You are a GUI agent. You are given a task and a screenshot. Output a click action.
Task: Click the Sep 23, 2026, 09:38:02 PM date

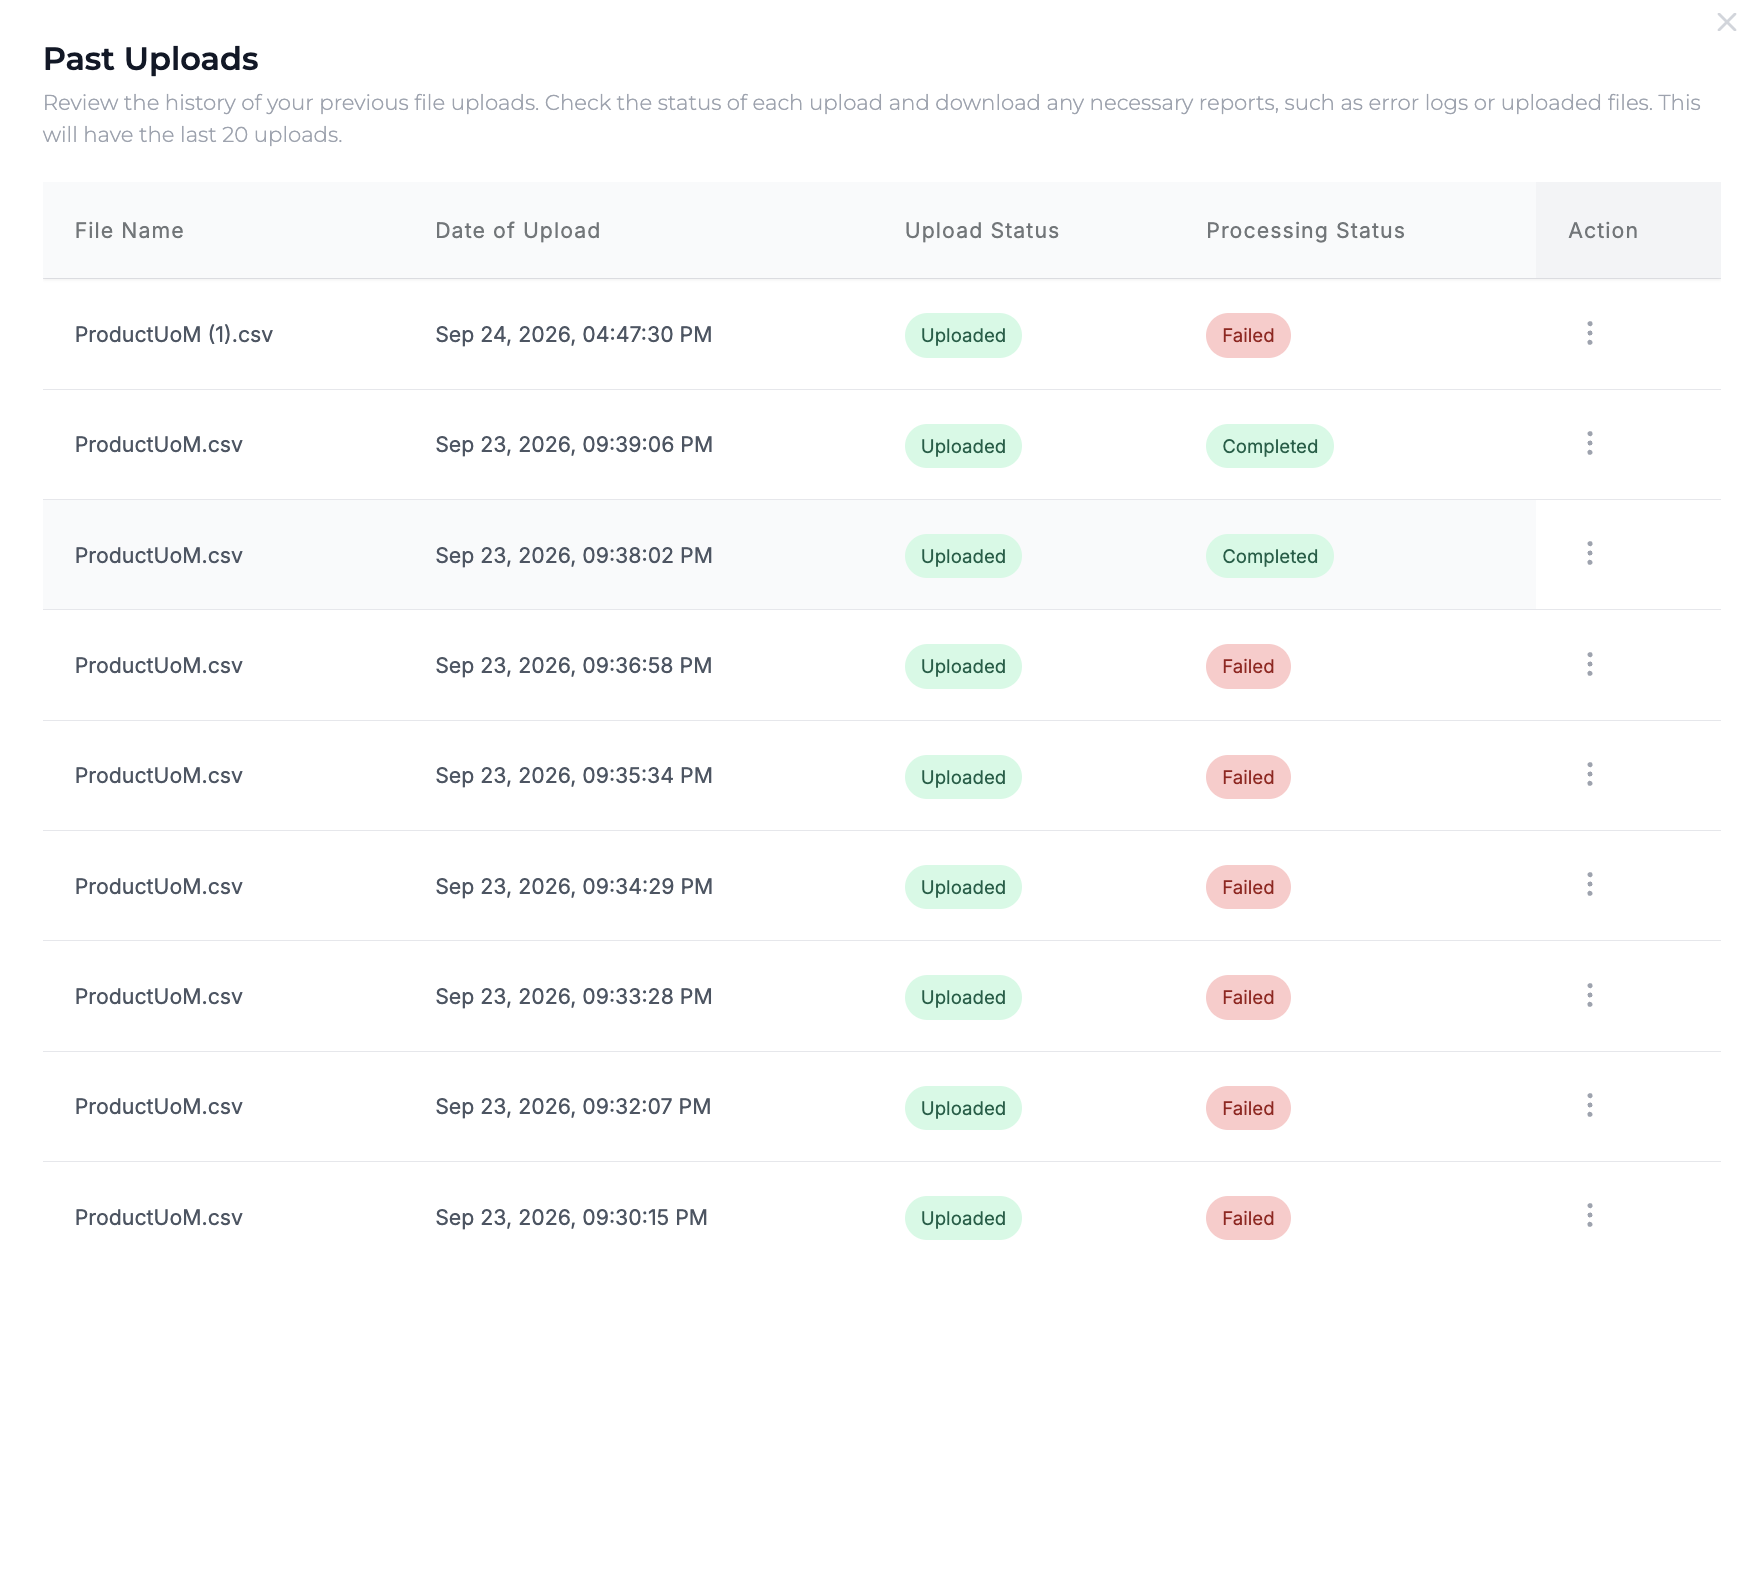(574, 556)
